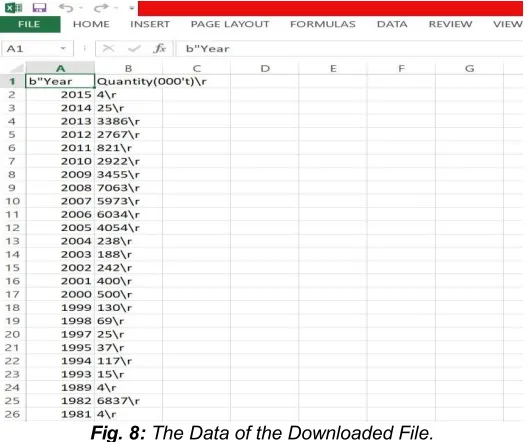
Task: Redo the last action
Action: point(101,7)
